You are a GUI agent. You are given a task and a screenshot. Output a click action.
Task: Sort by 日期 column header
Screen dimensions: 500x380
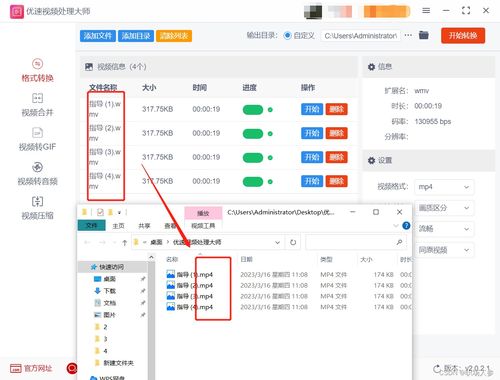[x=246, y=259]
